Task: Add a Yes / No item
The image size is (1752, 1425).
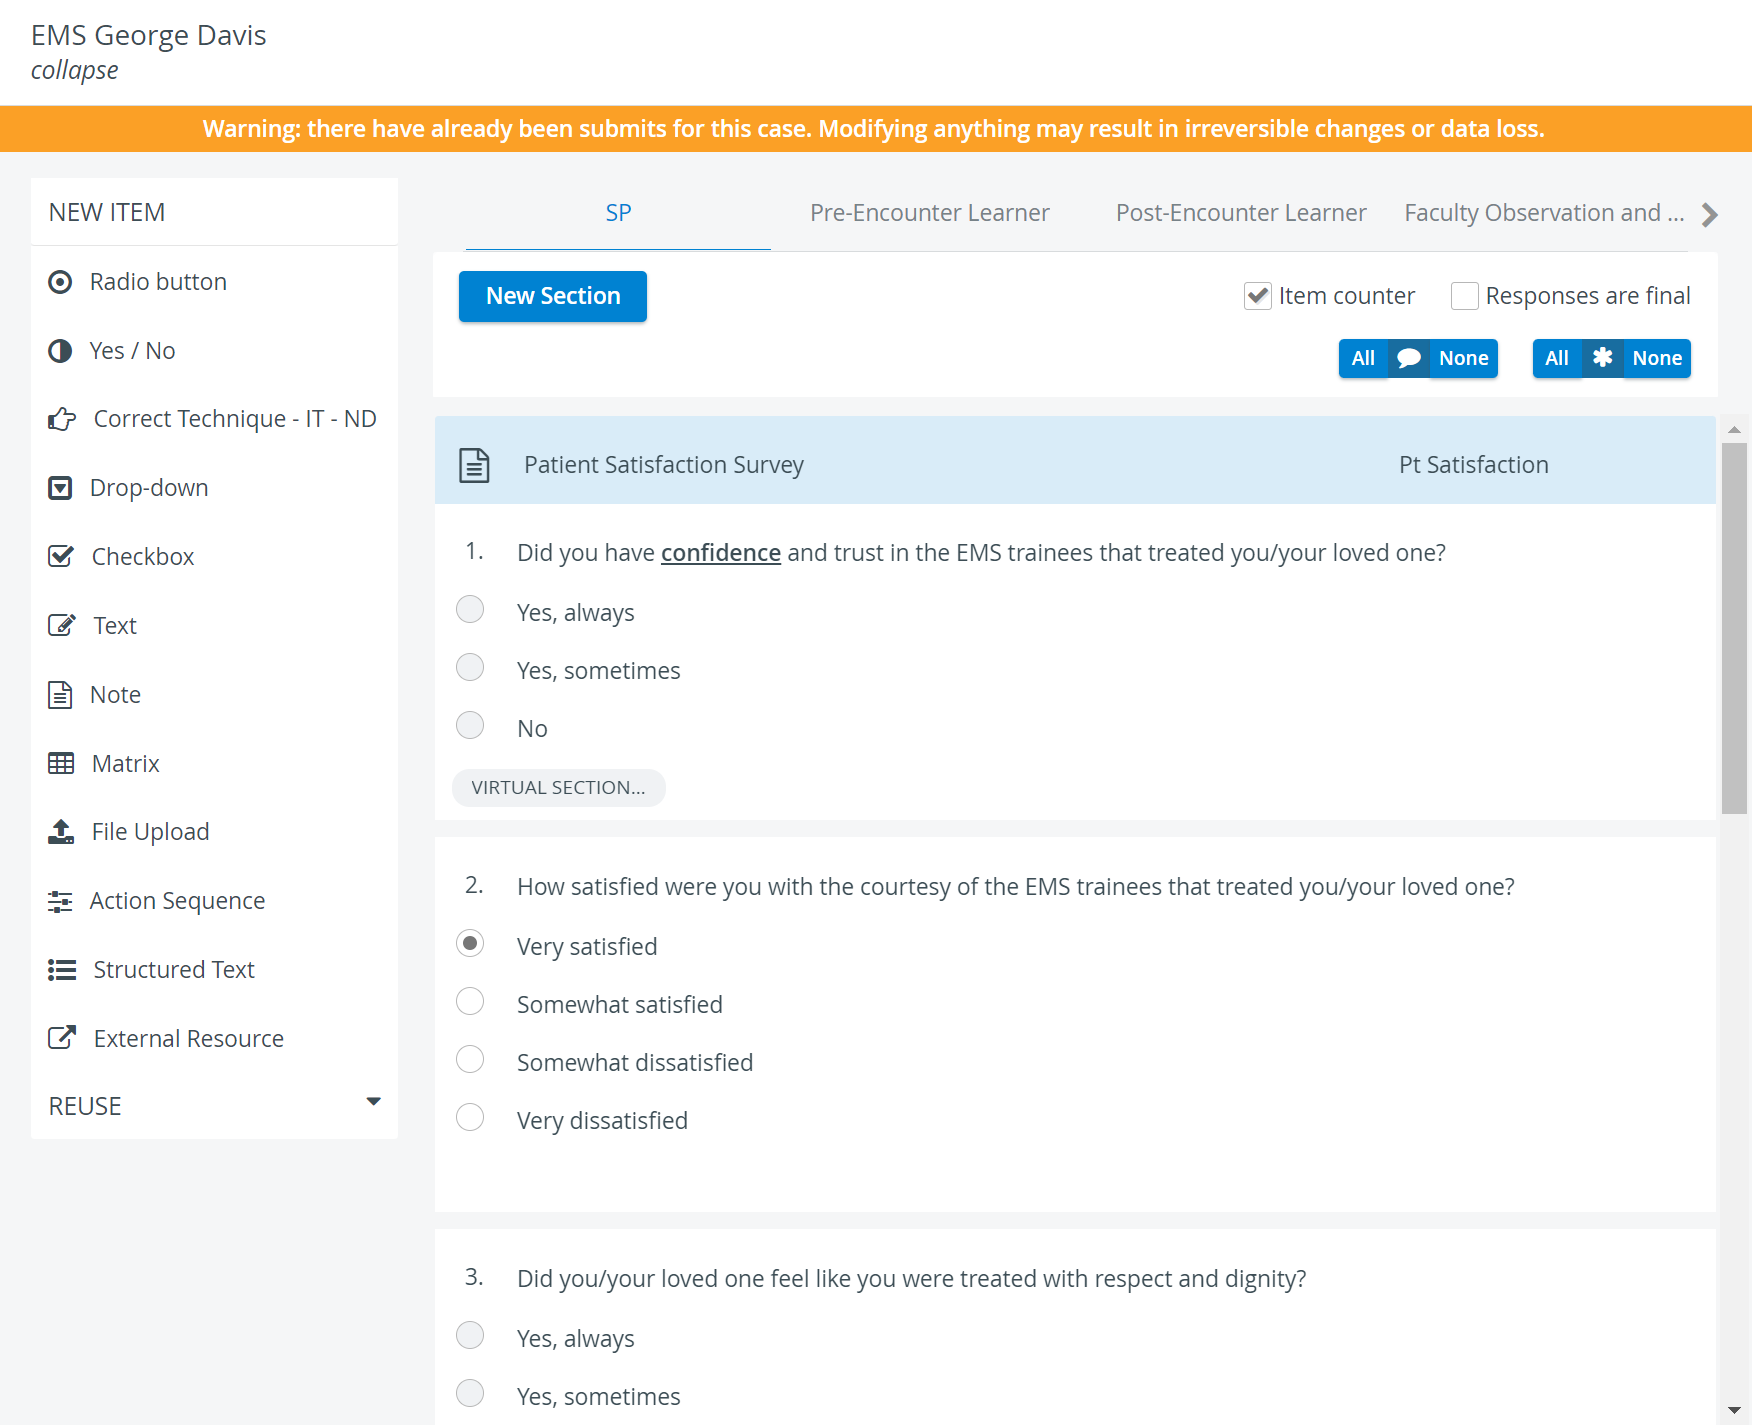Action: (214, 351)
